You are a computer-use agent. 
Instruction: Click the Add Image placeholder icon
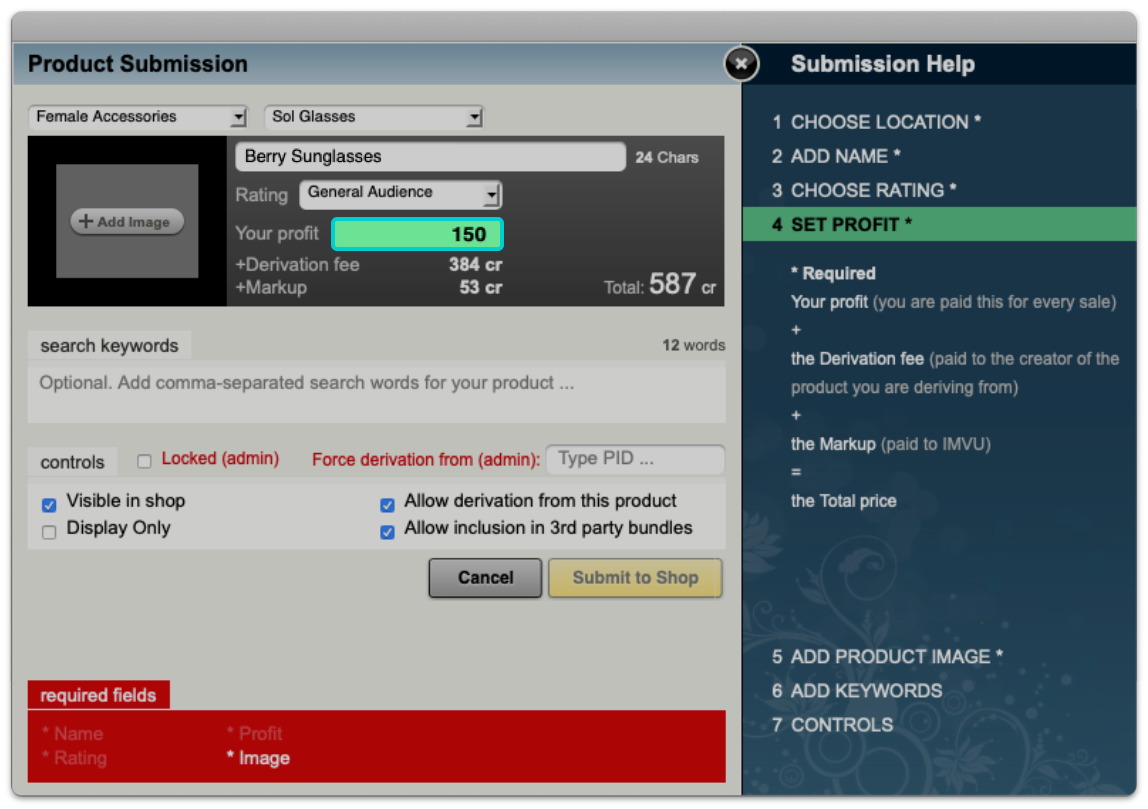coord(126,221)
